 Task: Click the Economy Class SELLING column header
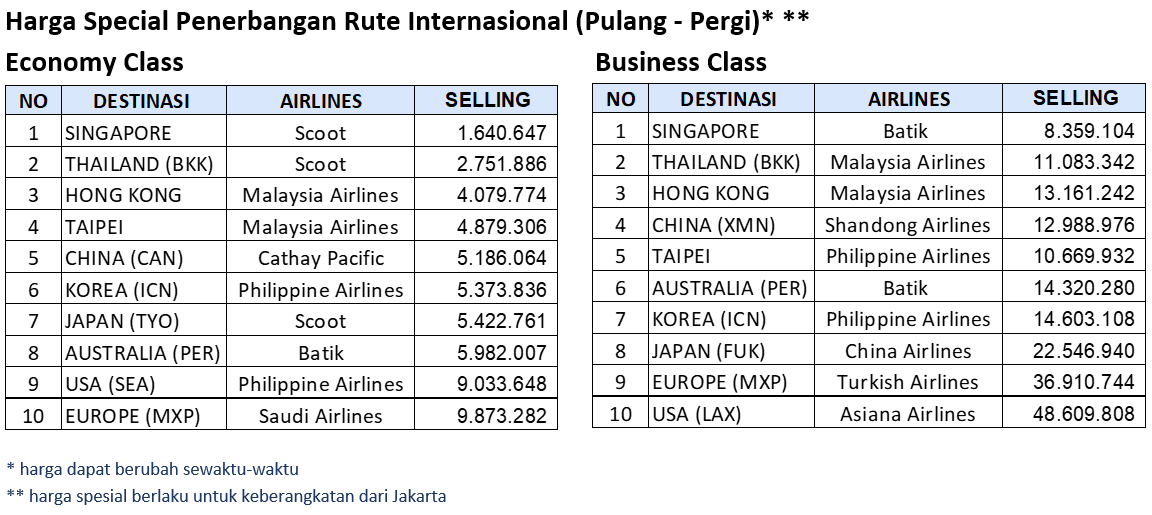coord(487,100)
